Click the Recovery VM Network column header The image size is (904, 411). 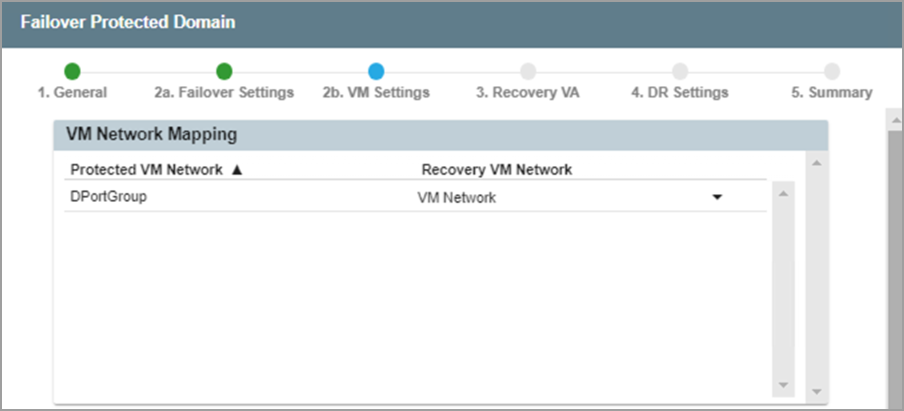pyautogui.click(x=497, y=170)
